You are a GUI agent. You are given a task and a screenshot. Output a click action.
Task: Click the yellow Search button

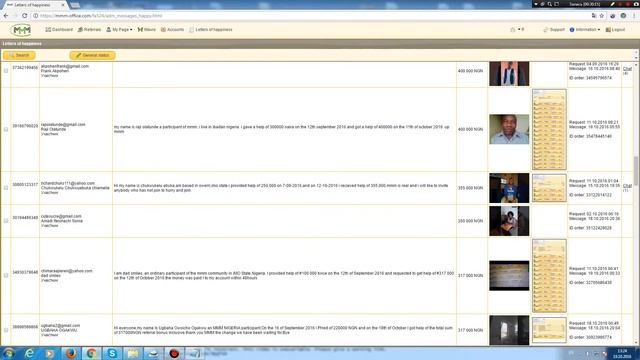(x=19, y=55)
